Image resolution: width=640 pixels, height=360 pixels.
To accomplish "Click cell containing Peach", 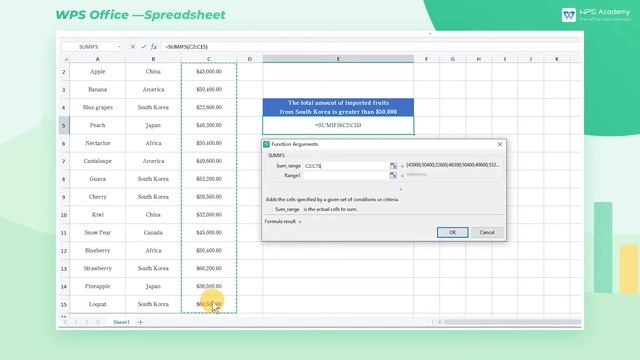I will click(x=98, y=125).
